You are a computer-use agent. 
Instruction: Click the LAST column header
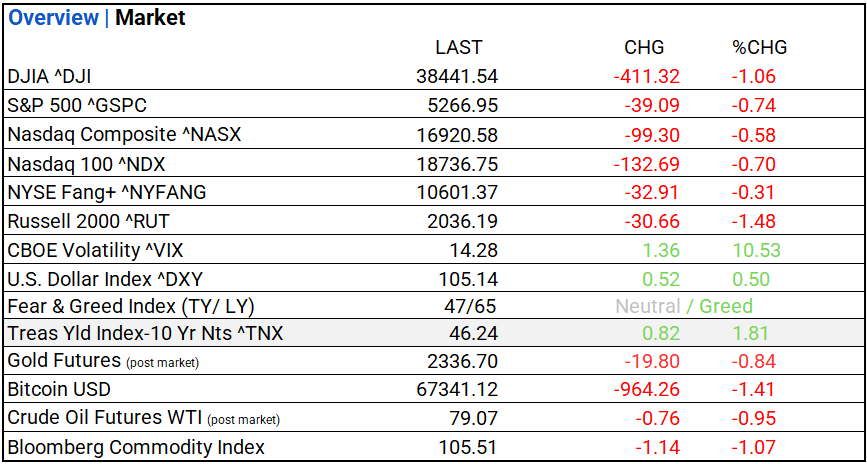click(459, 47)
